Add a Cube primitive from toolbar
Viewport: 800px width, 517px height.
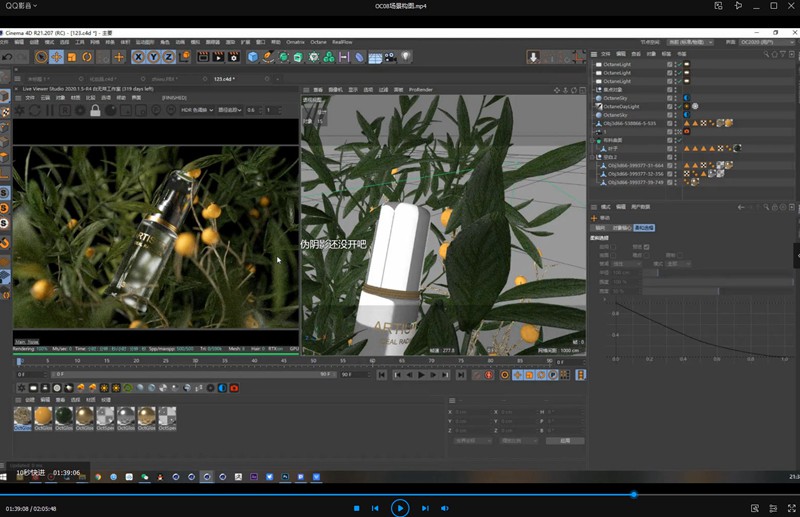tap(253, 57)
